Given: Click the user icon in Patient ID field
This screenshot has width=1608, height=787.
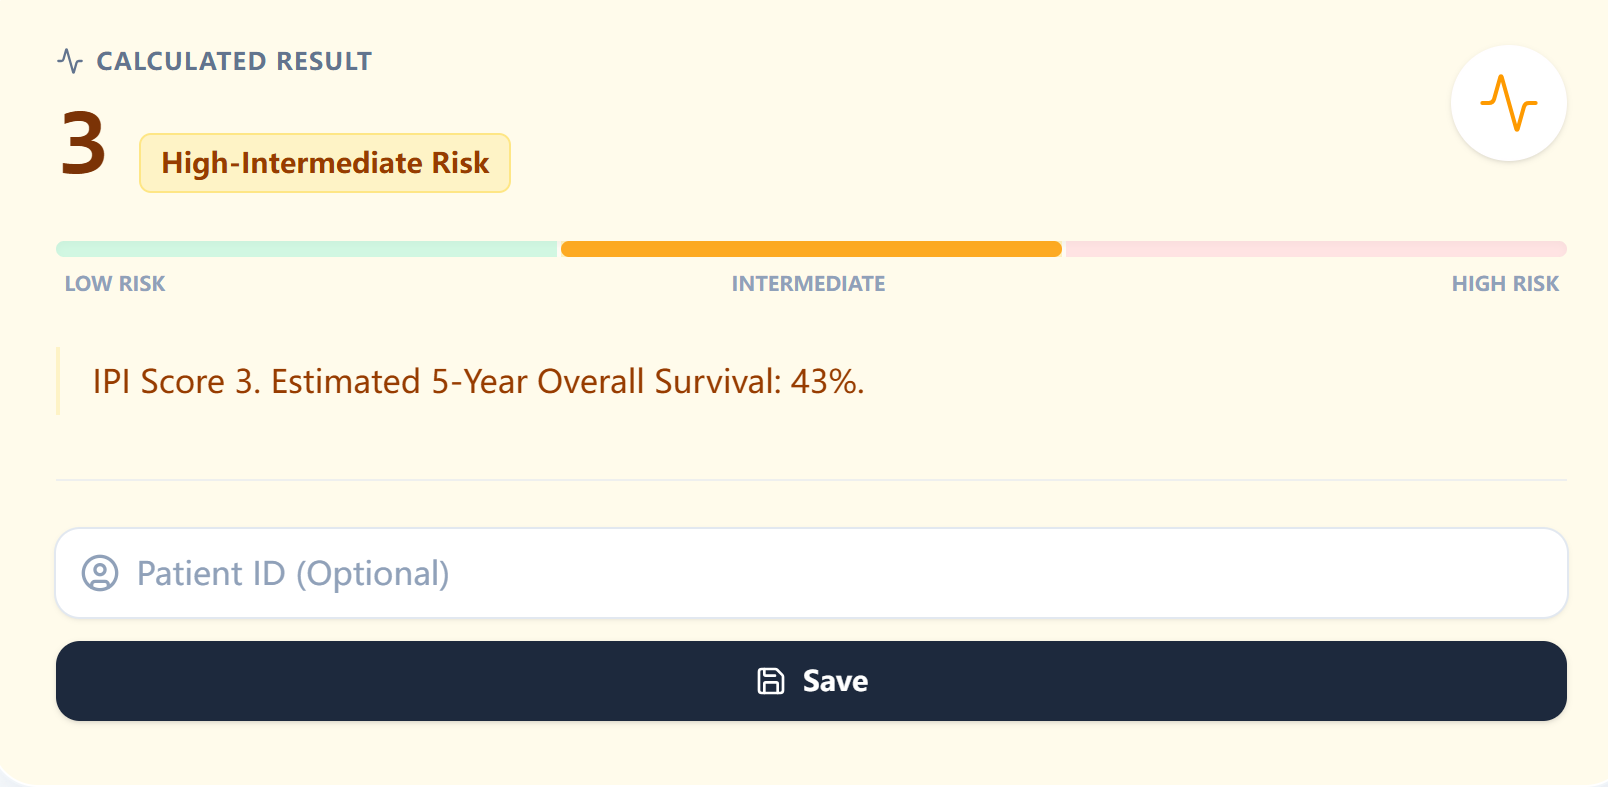Looking at the screenshot, I should (100, 573).
